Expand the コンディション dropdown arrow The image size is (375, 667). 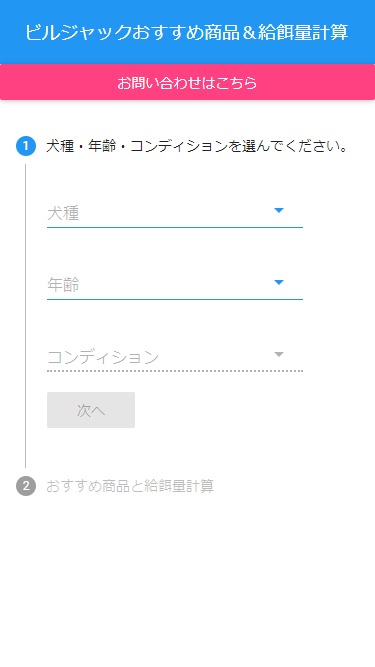(279, 354)
